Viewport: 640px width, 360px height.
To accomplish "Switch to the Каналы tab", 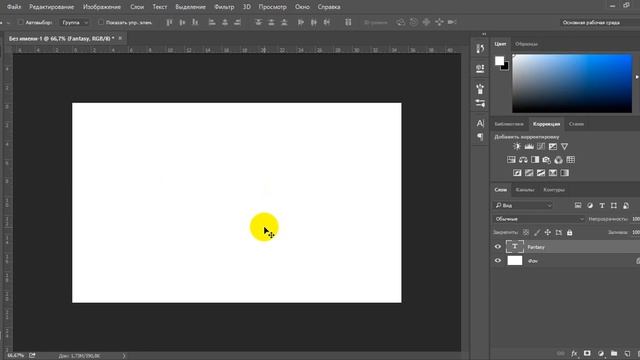I will tap(524, 190).
